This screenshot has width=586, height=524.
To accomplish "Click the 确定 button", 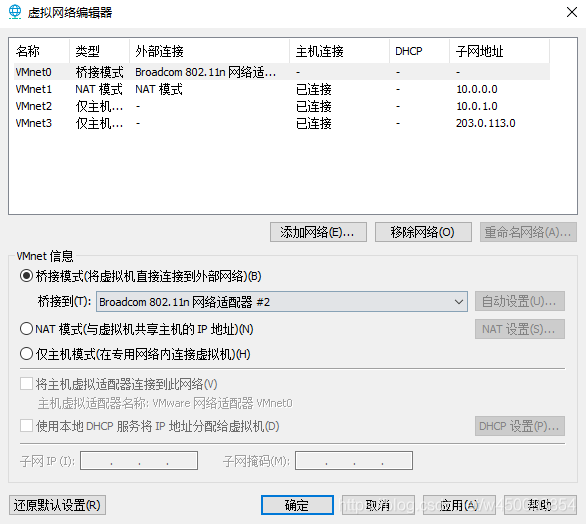I will click(x=297, y=505).
